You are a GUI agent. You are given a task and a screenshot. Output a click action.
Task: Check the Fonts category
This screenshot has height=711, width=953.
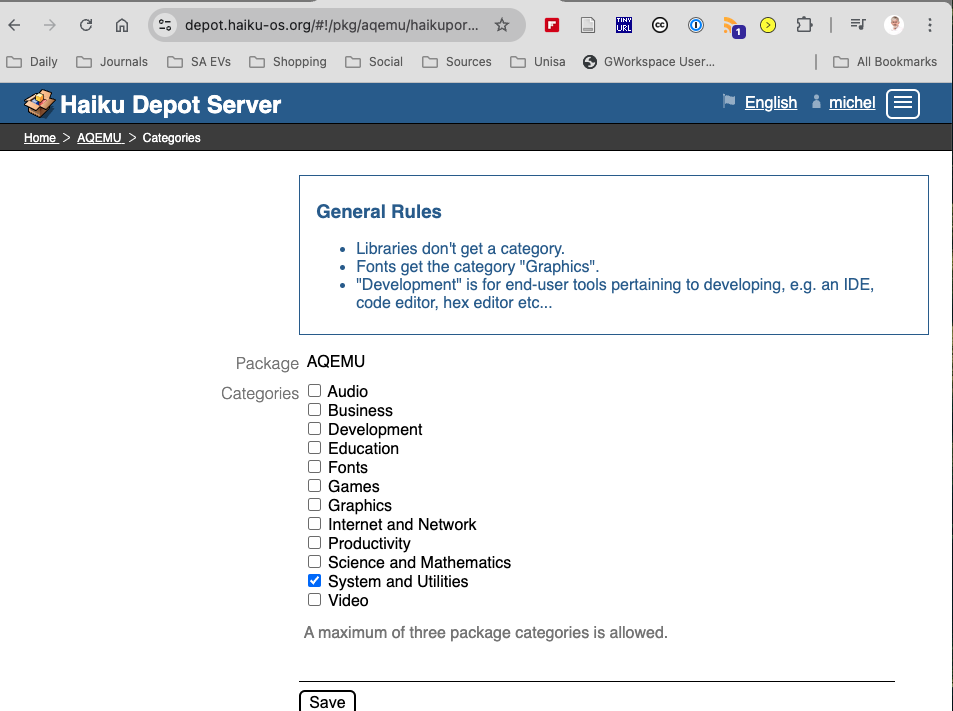coord(314,467)
